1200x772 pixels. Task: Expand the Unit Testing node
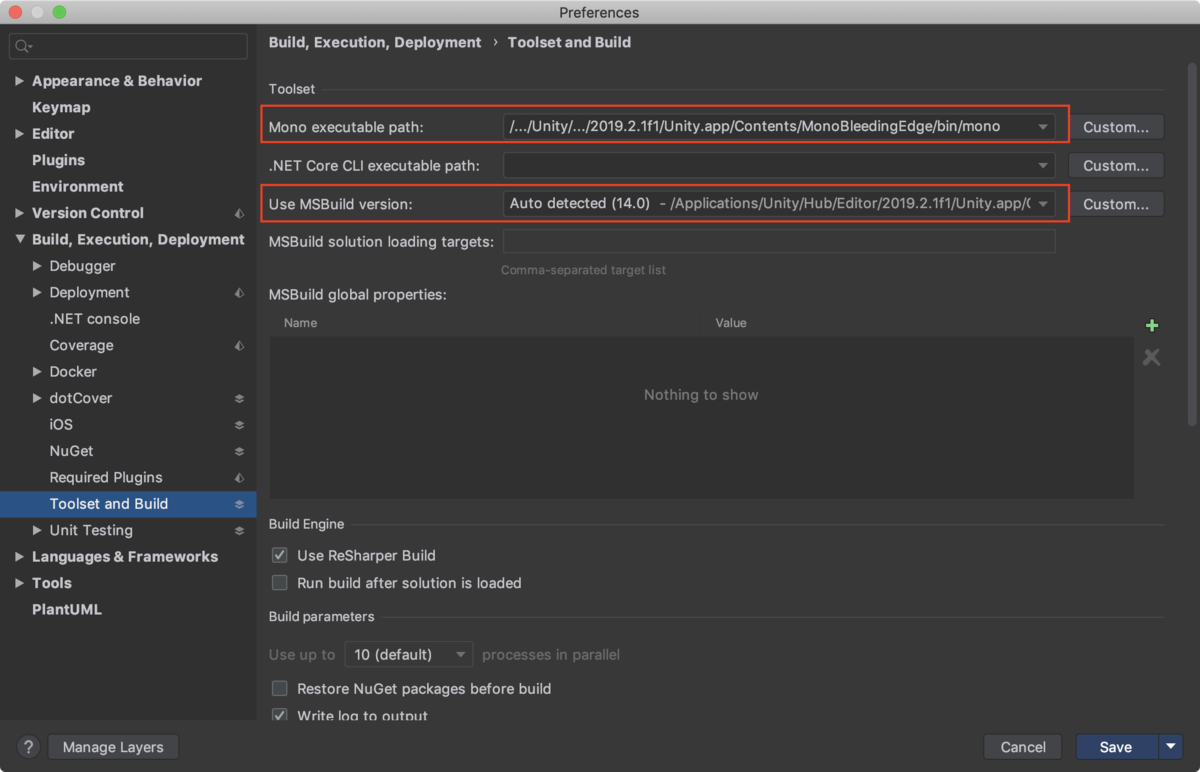click(x=37, y=531)
